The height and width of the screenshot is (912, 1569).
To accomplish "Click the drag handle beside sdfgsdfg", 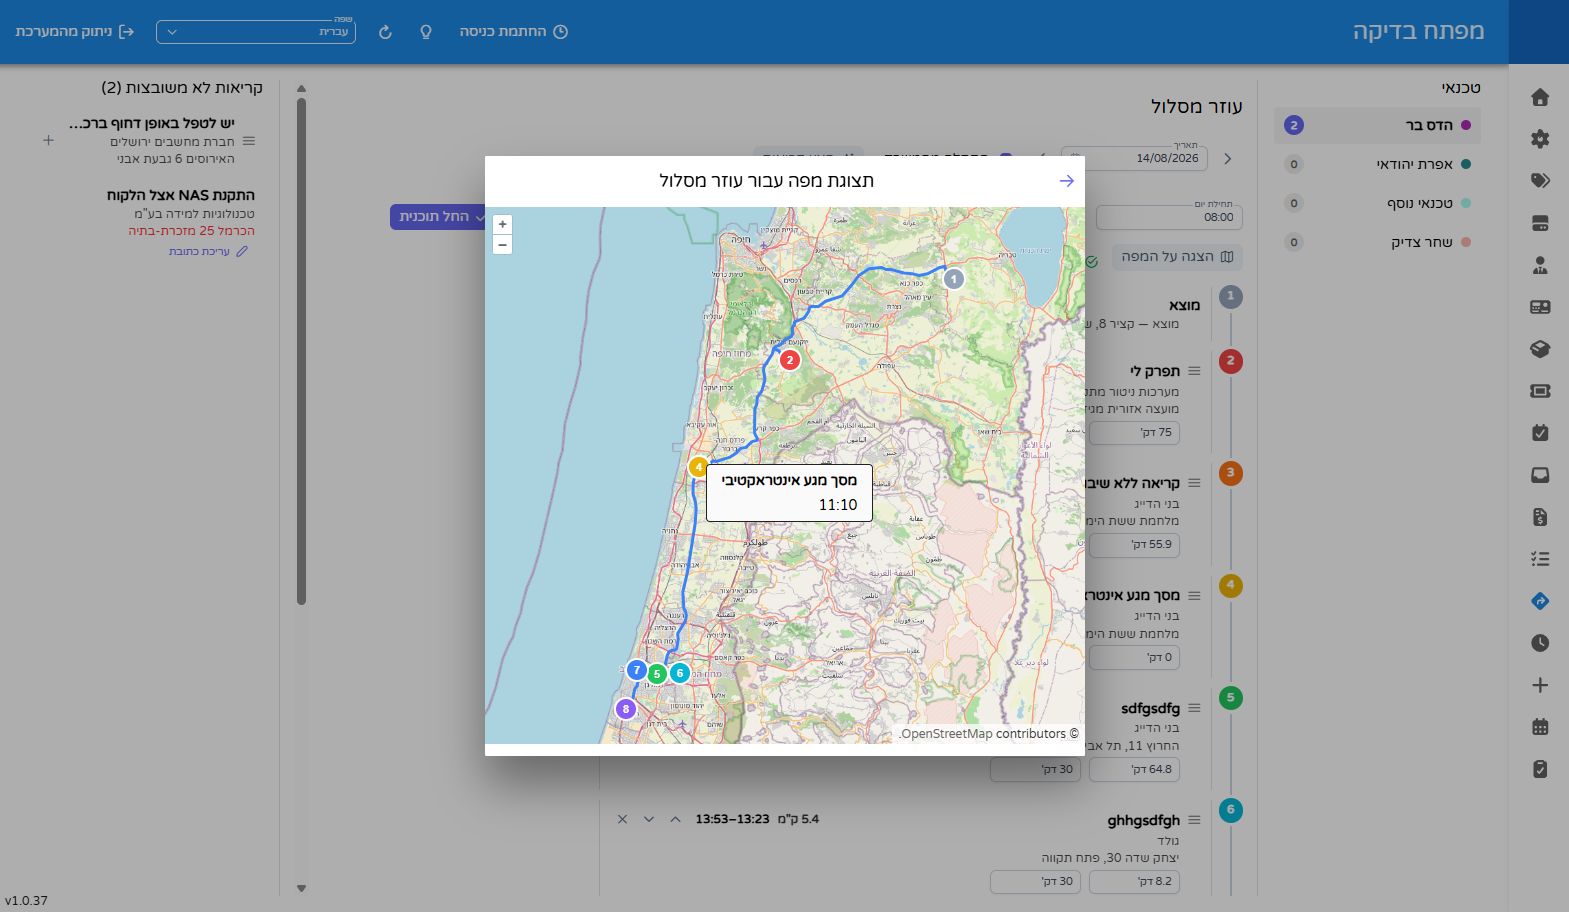I will [1194, 708].
